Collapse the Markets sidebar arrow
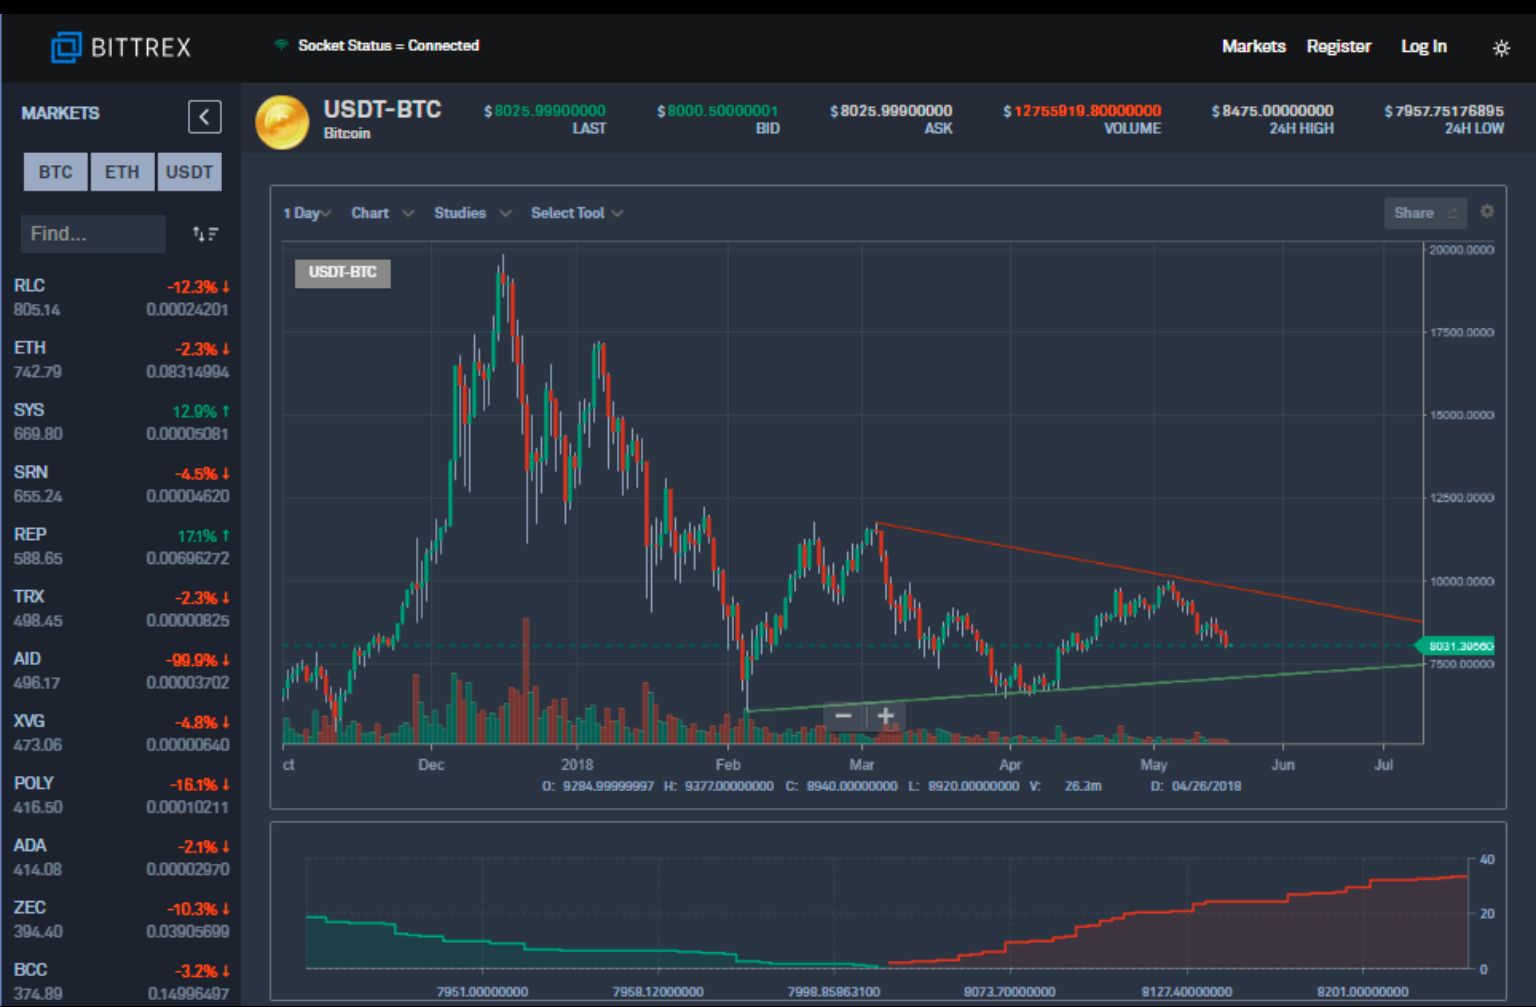 click(204, 117)
